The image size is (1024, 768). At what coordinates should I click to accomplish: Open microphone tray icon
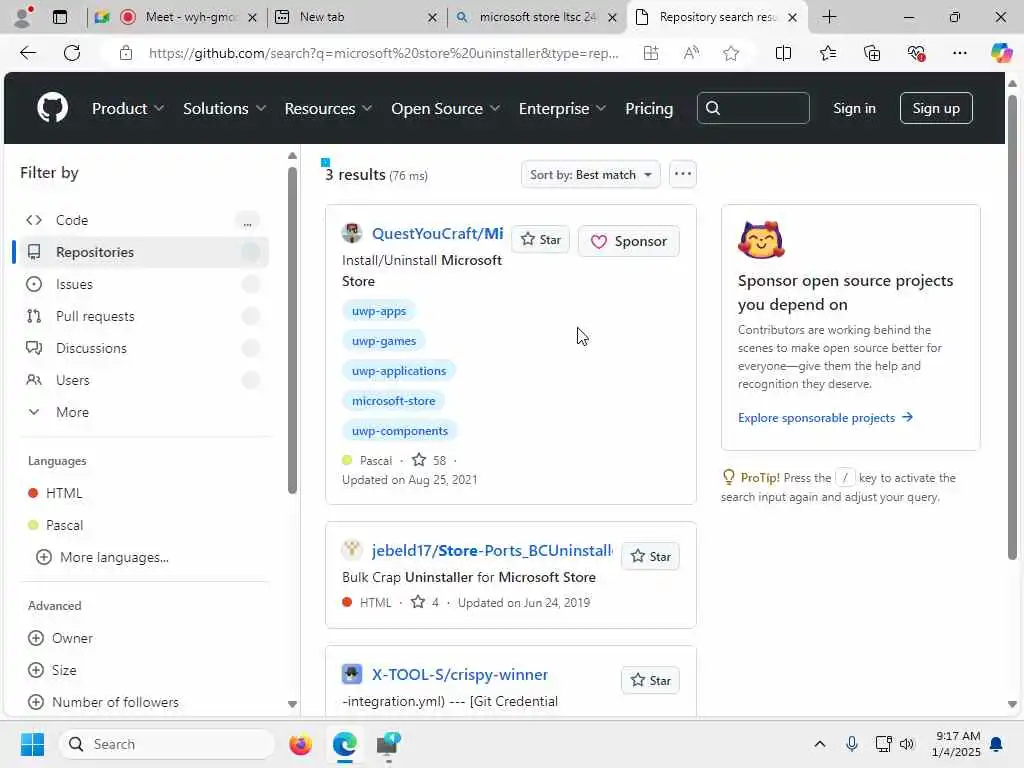(852, 744)
